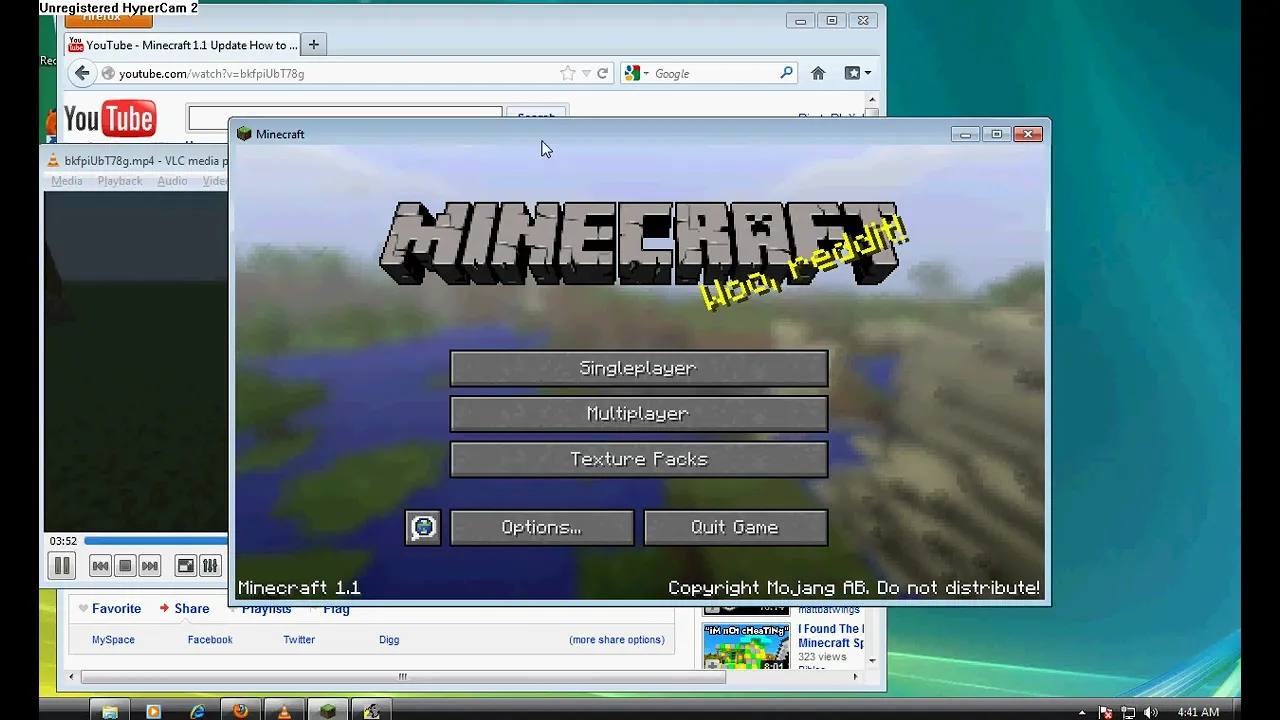Open Minecraft Texture Packs screen
This screenshot has width=1280, height=720.
638,459
